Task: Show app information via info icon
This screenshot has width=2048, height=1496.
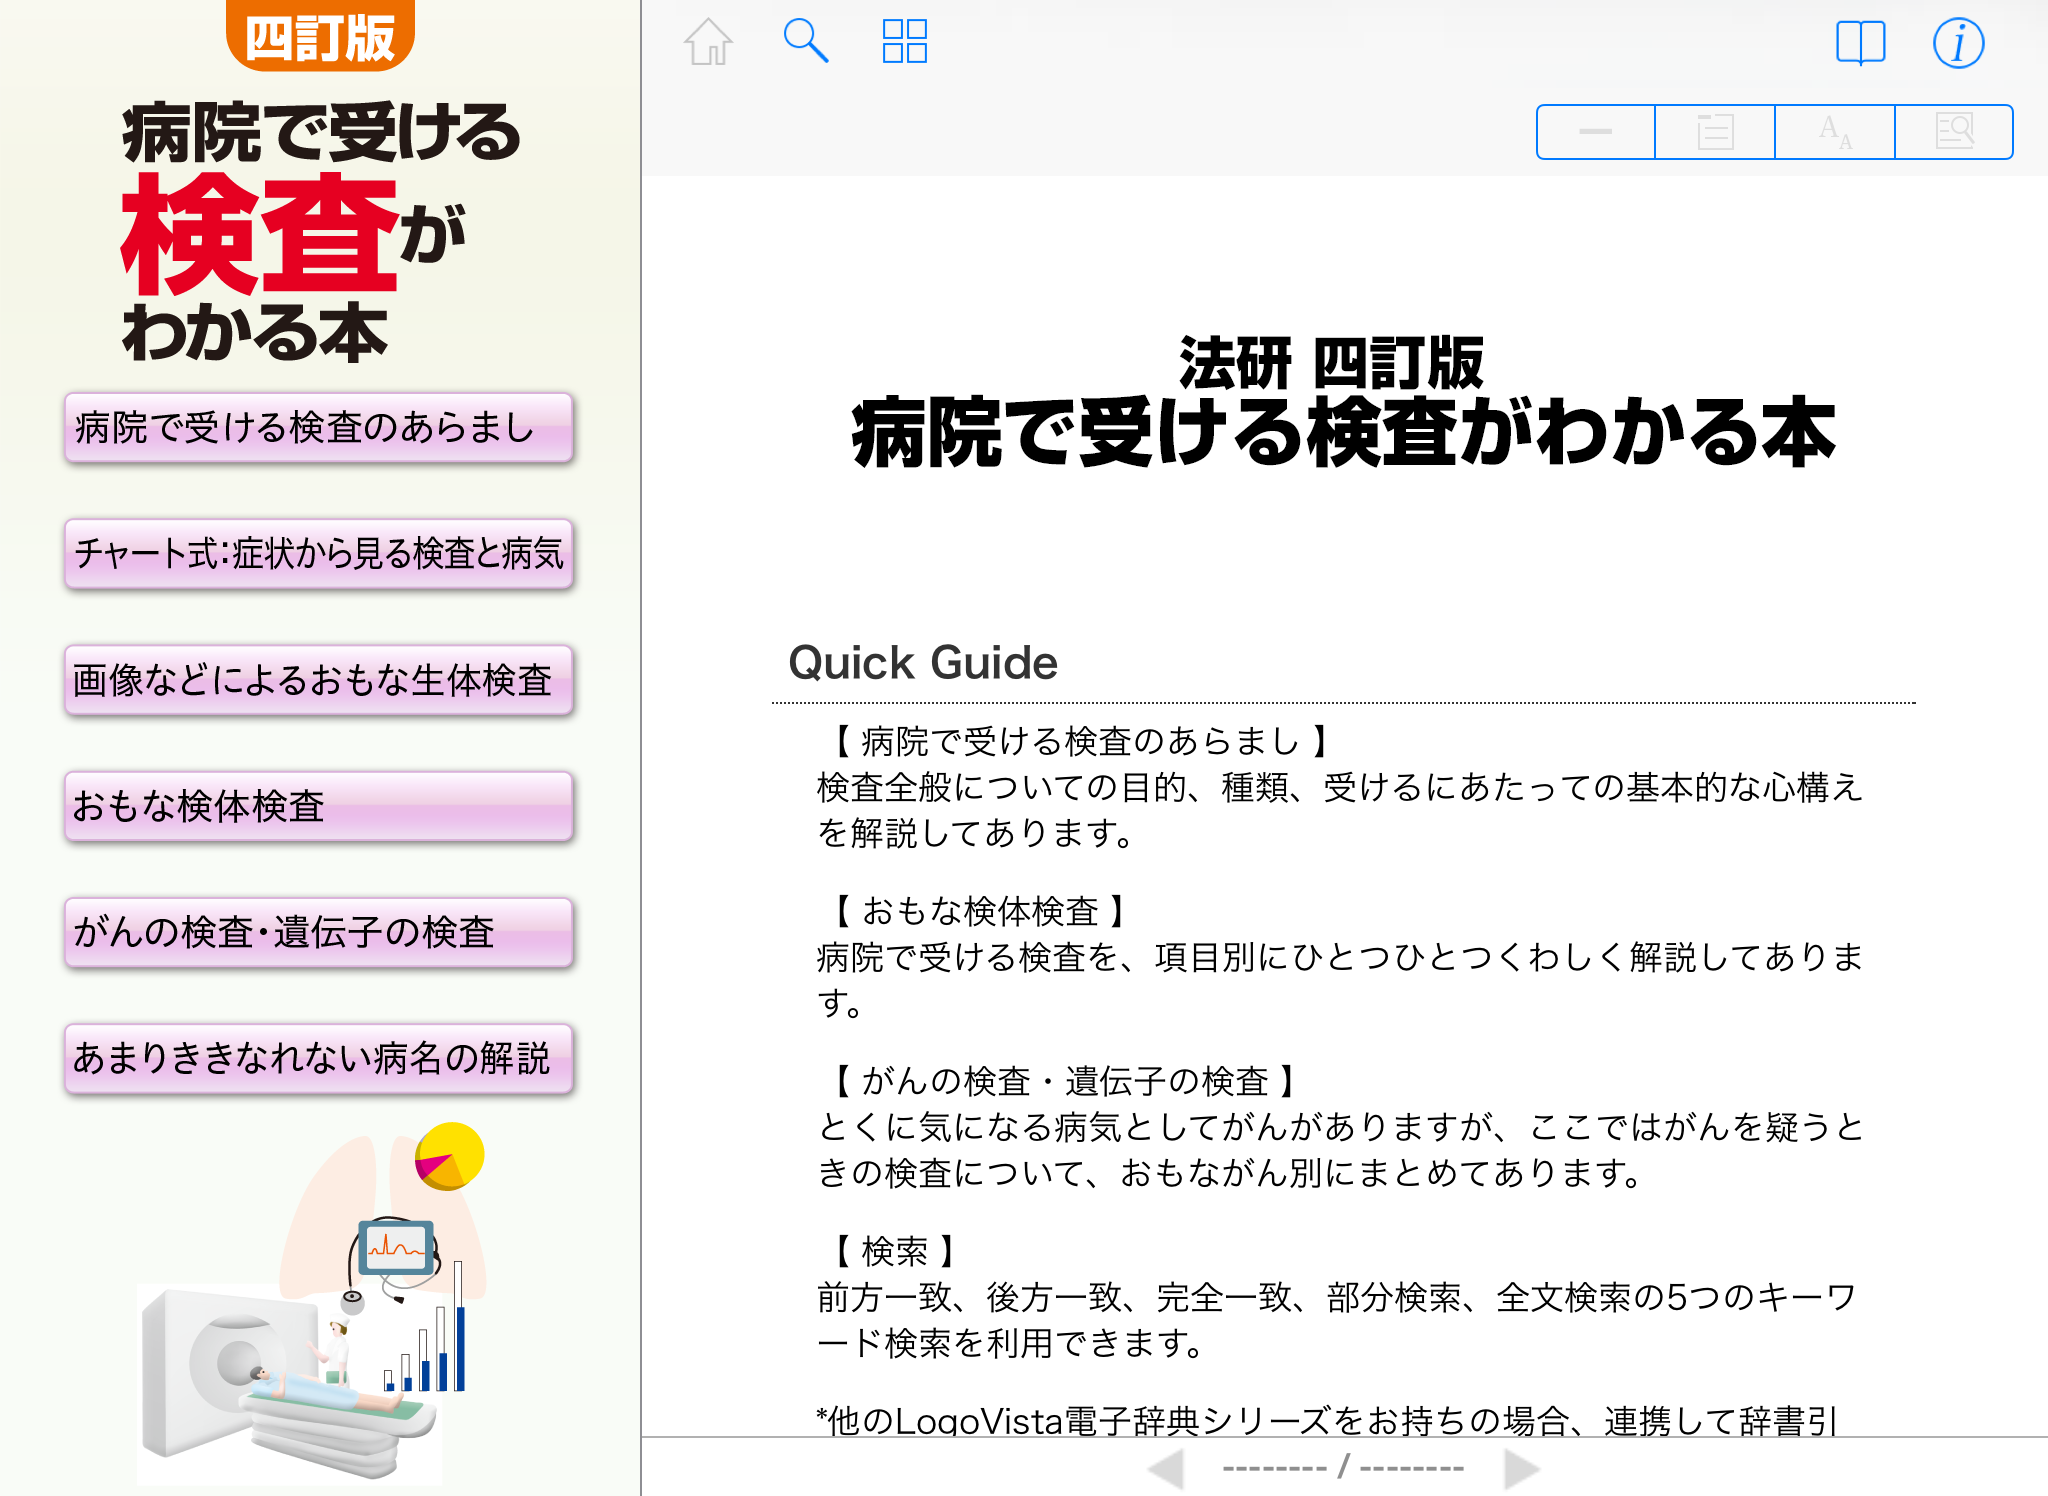Action: point(1957,43)
